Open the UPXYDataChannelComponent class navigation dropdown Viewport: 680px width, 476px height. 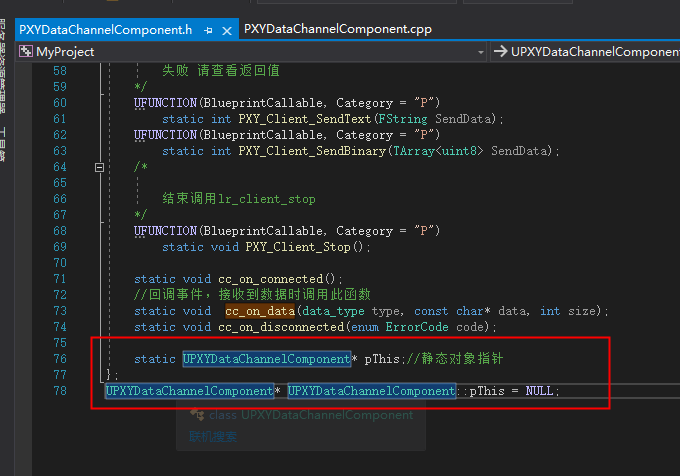(585, 52)
